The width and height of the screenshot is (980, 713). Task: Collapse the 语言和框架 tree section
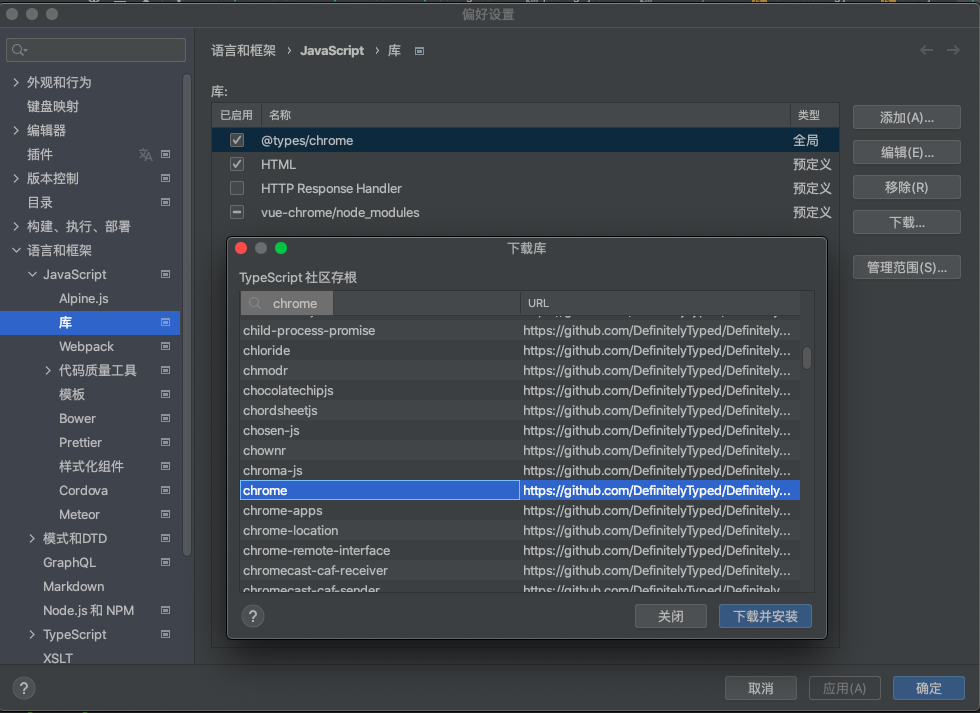click(16, 251)
